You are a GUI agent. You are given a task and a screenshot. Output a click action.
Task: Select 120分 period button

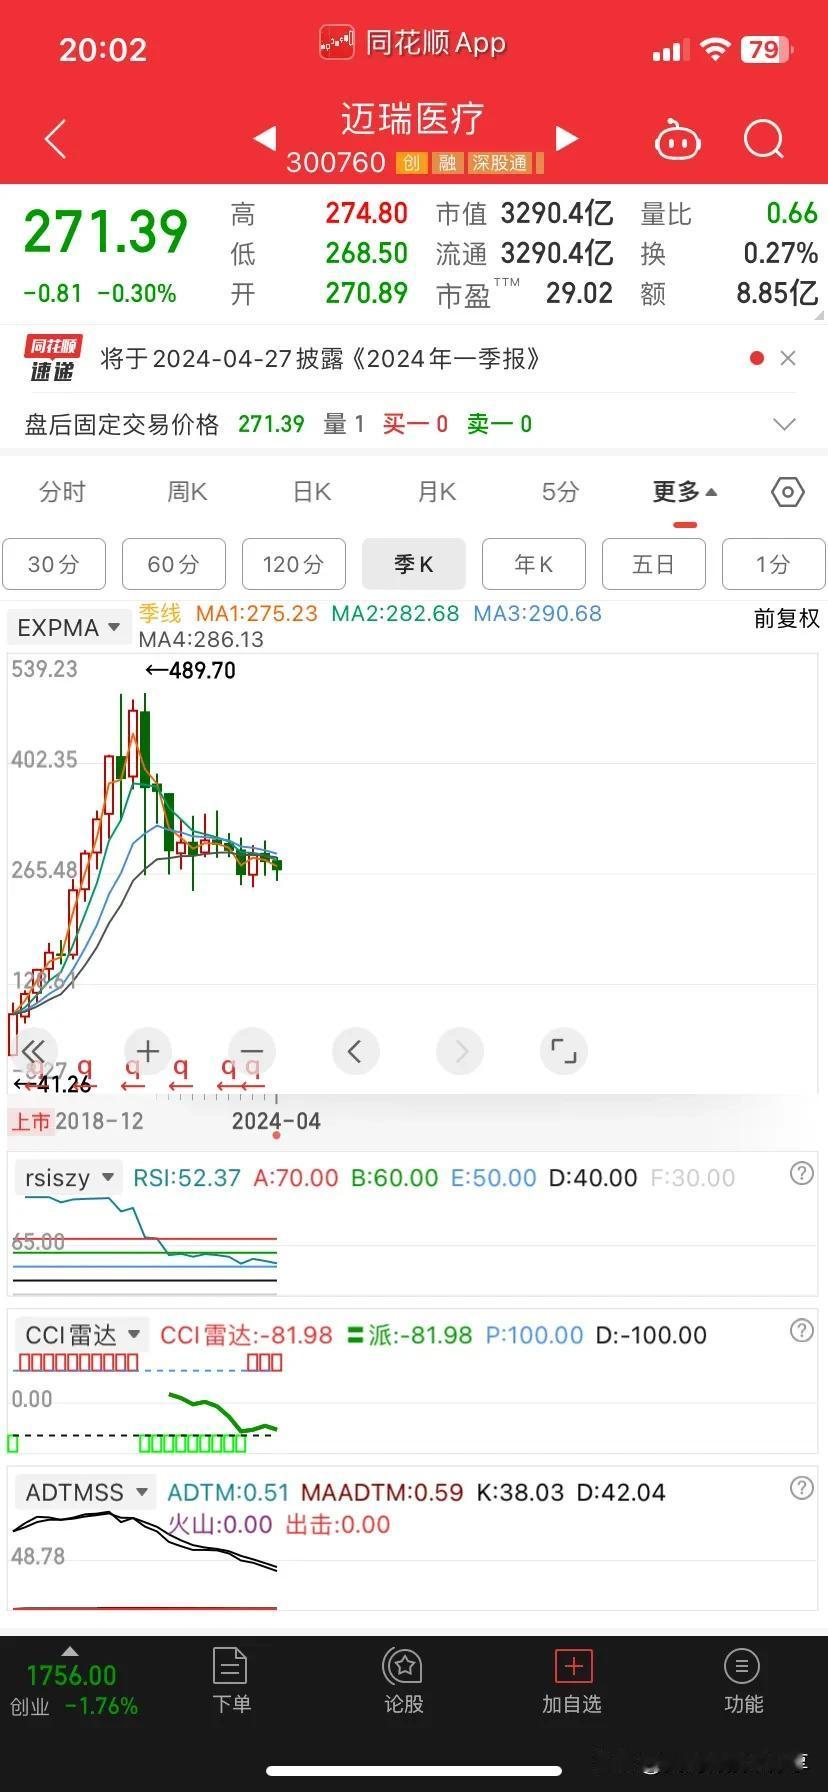point(294,564)
